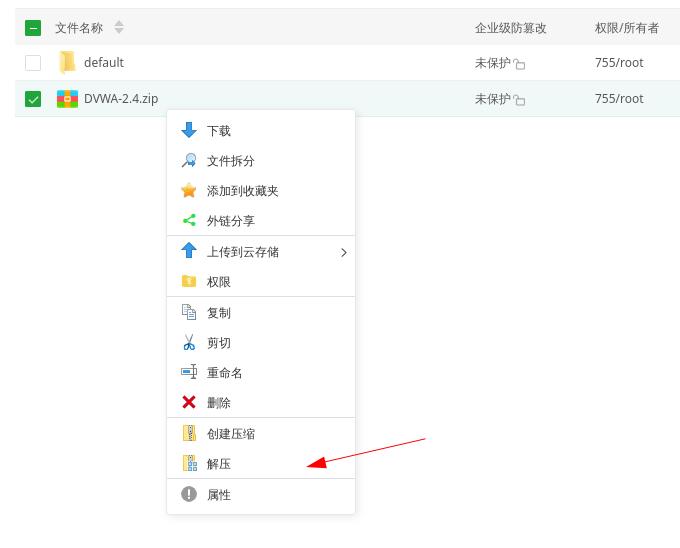Click the lock icon in default row
Screen dimensions: 680x548
(519, 64)
